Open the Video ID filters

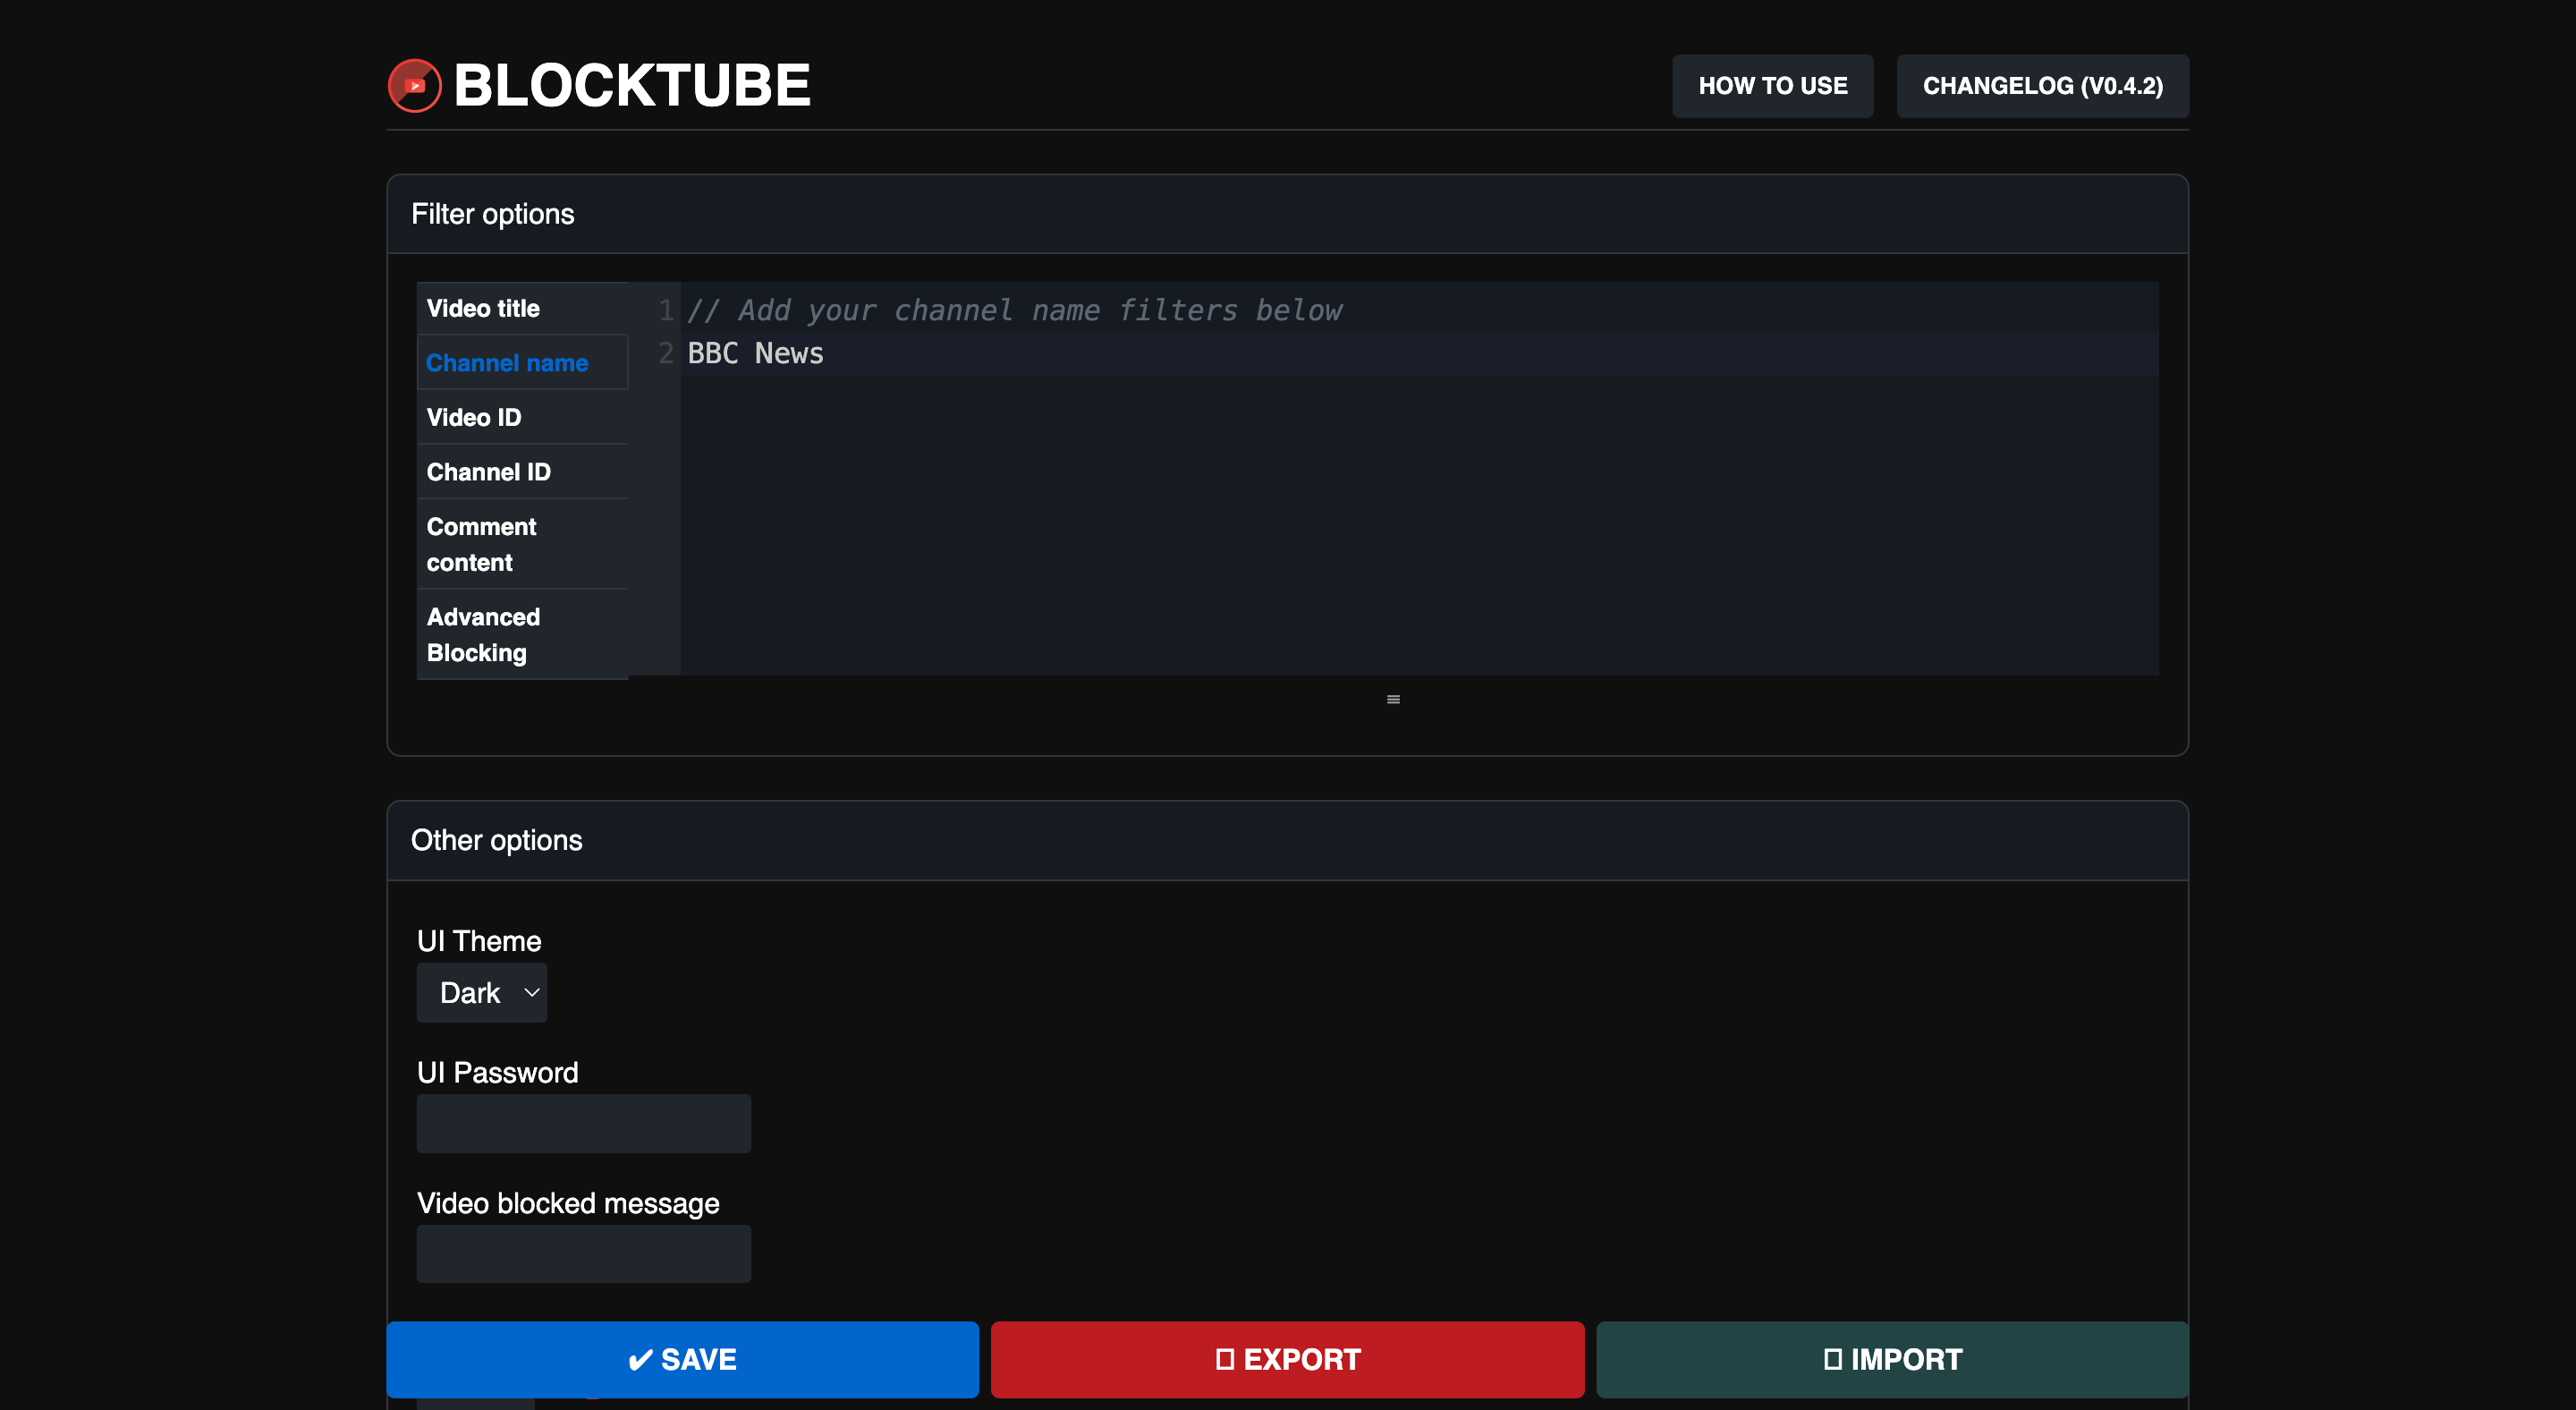point(473,417)
